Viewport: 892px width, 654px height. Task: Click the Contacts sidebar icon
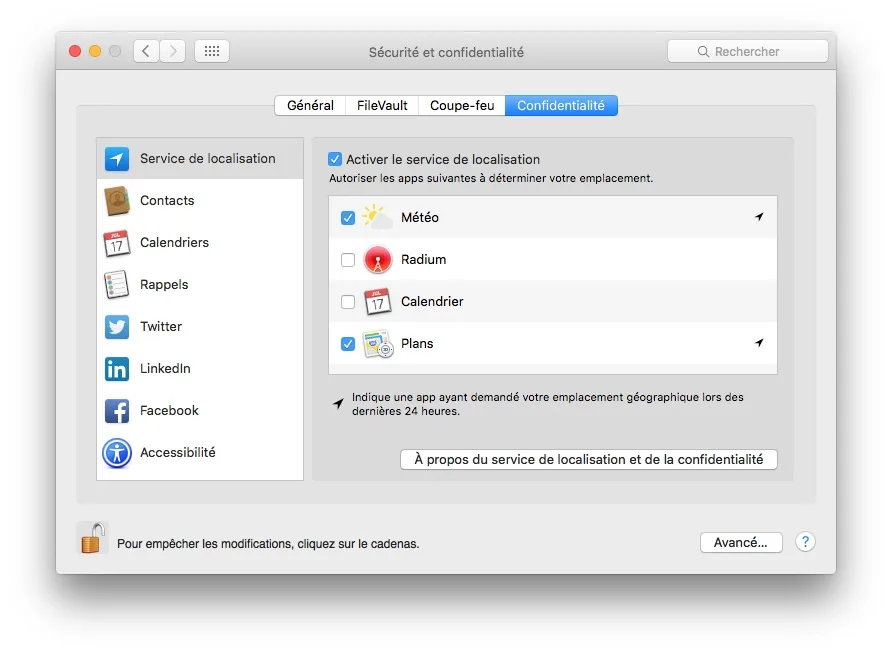117,200
